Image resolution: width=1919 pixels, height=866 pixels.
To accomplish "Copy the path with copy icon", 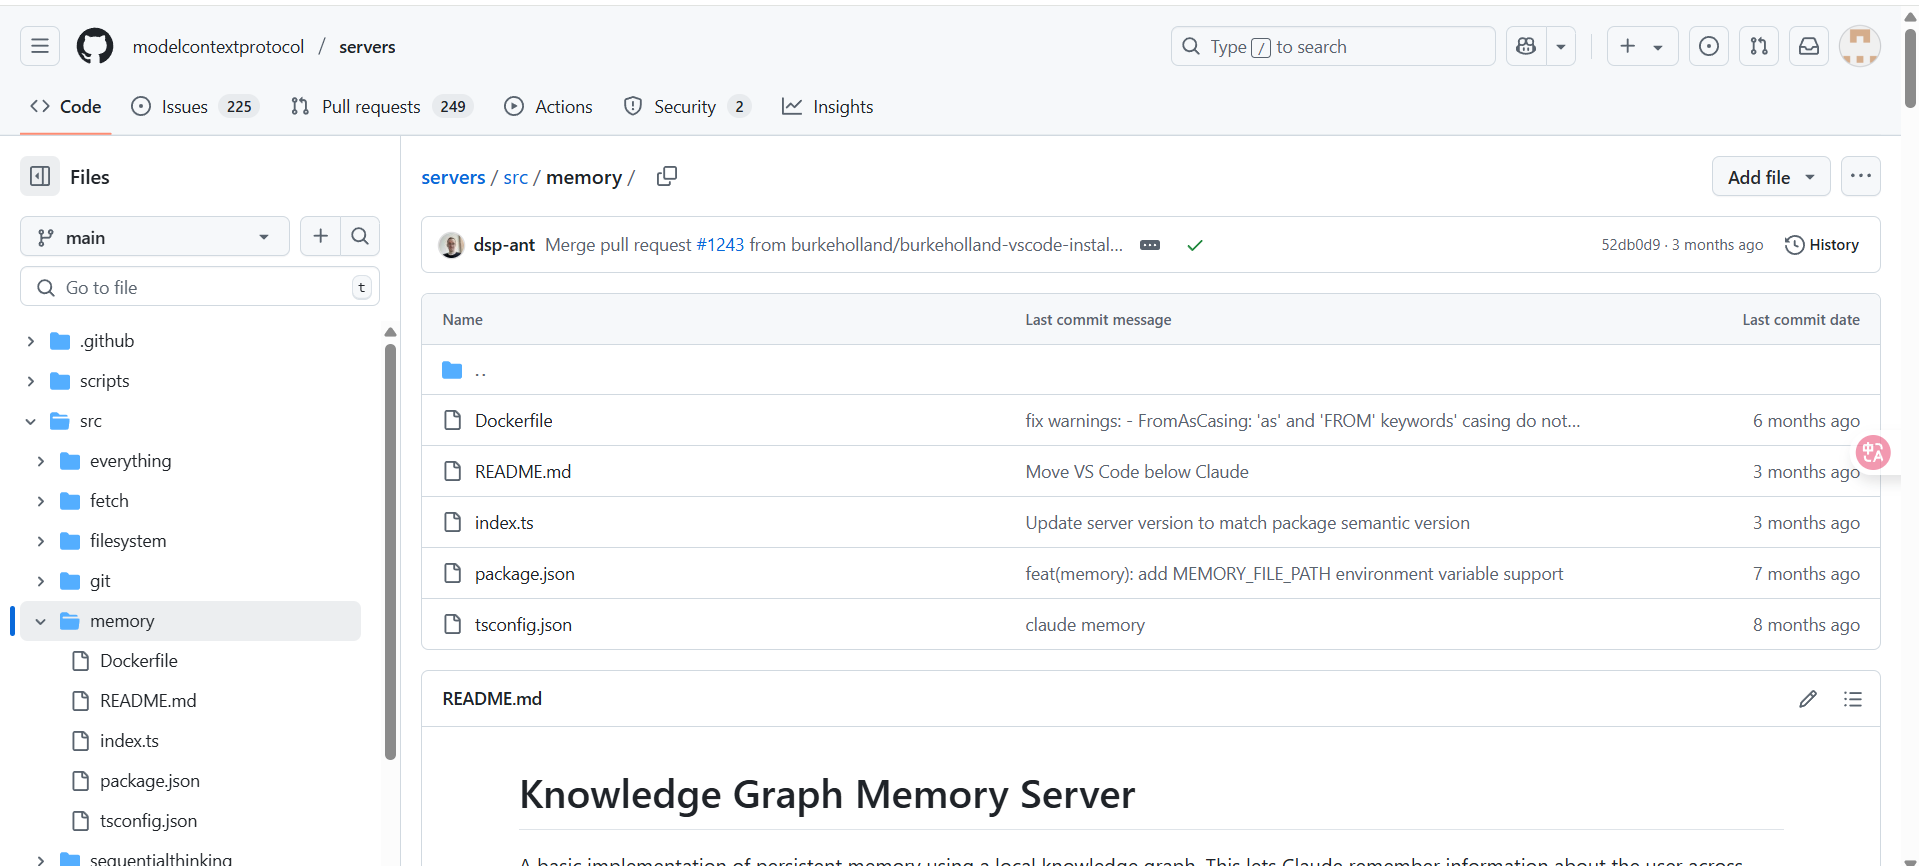I will click(x=667, y=176).
